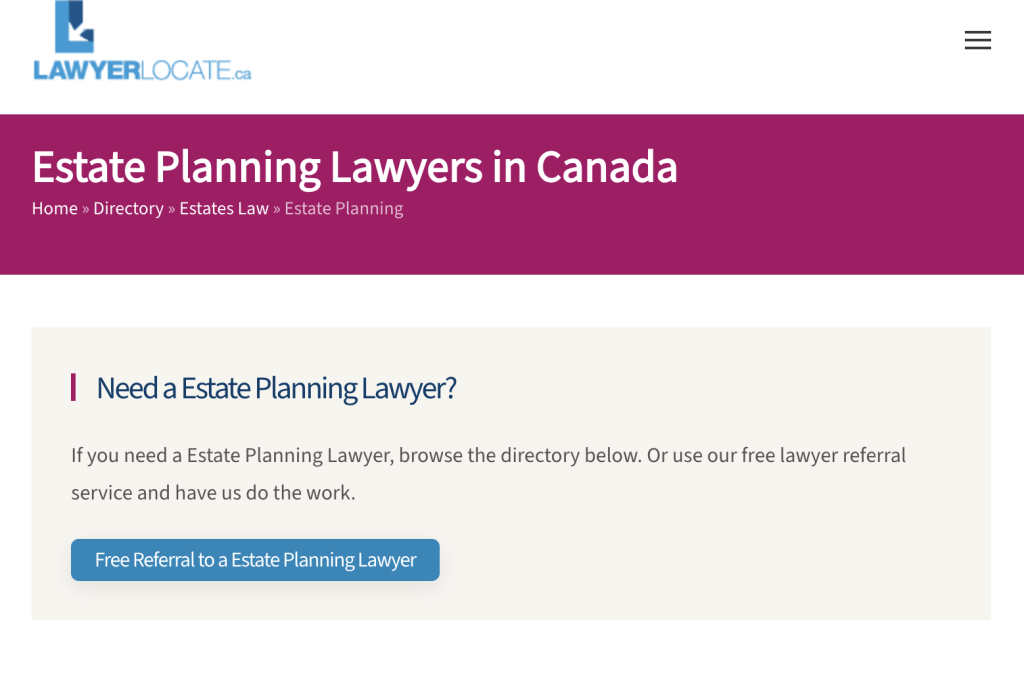The height and width of the screenshot is (673, 1024).
Task: Open Home from the pink breadcrumb bar
Action: (x=54, y=208)
